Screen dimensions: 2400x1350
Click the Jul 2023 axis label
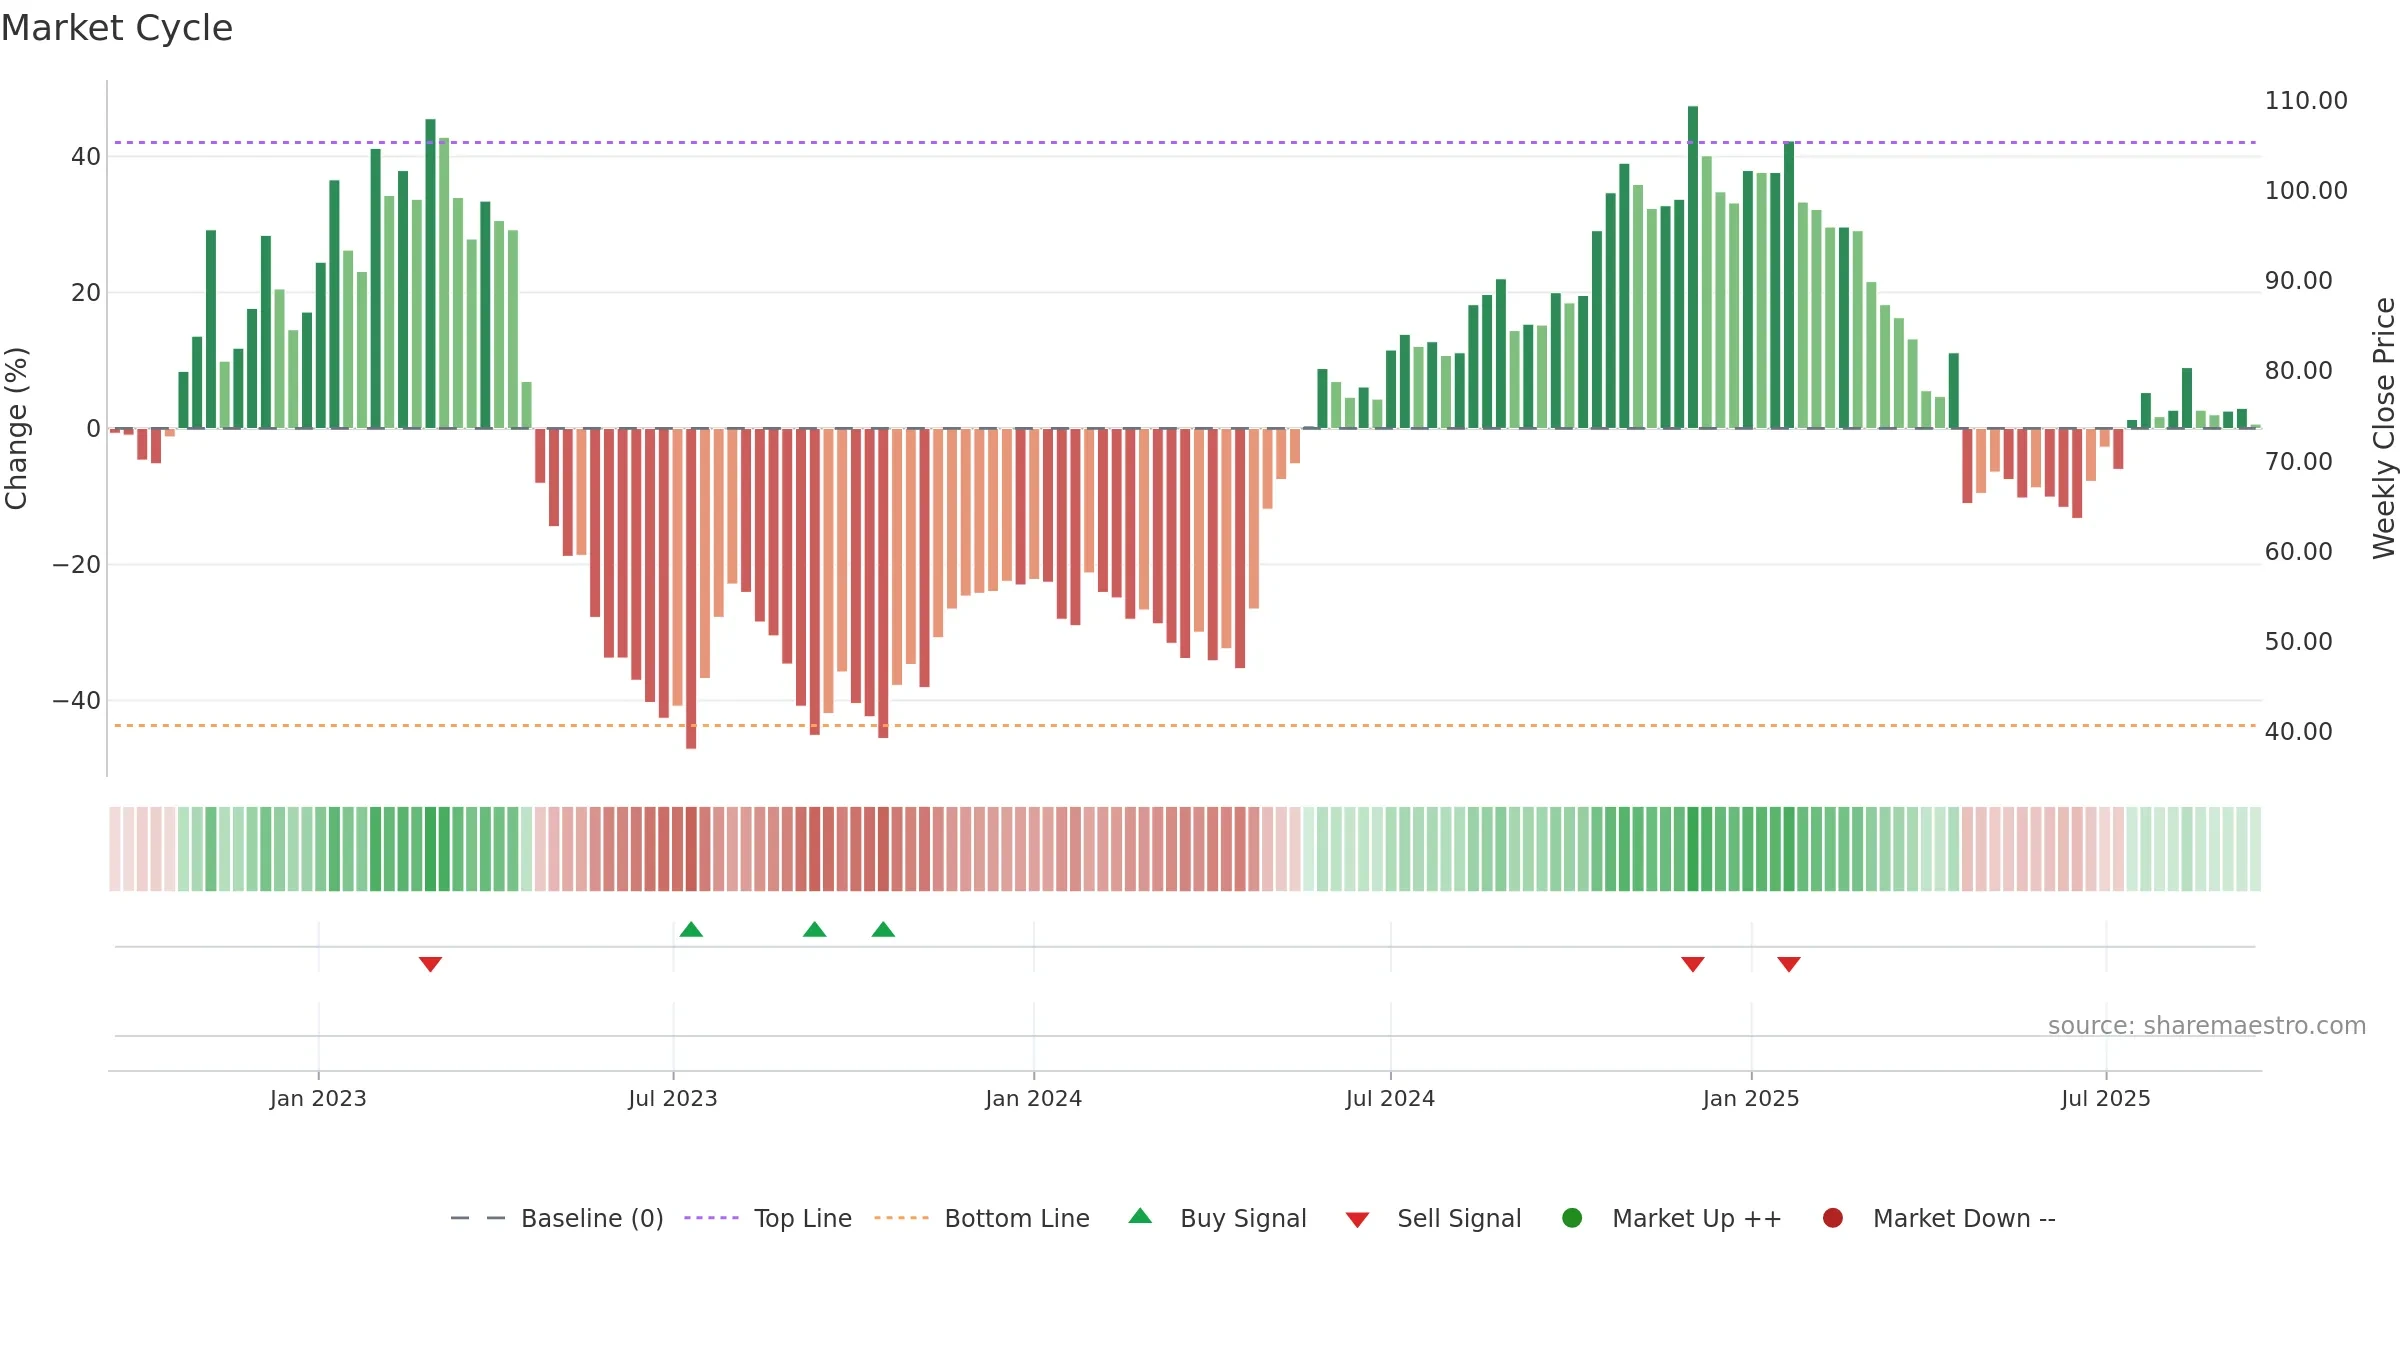(673, 1098)
